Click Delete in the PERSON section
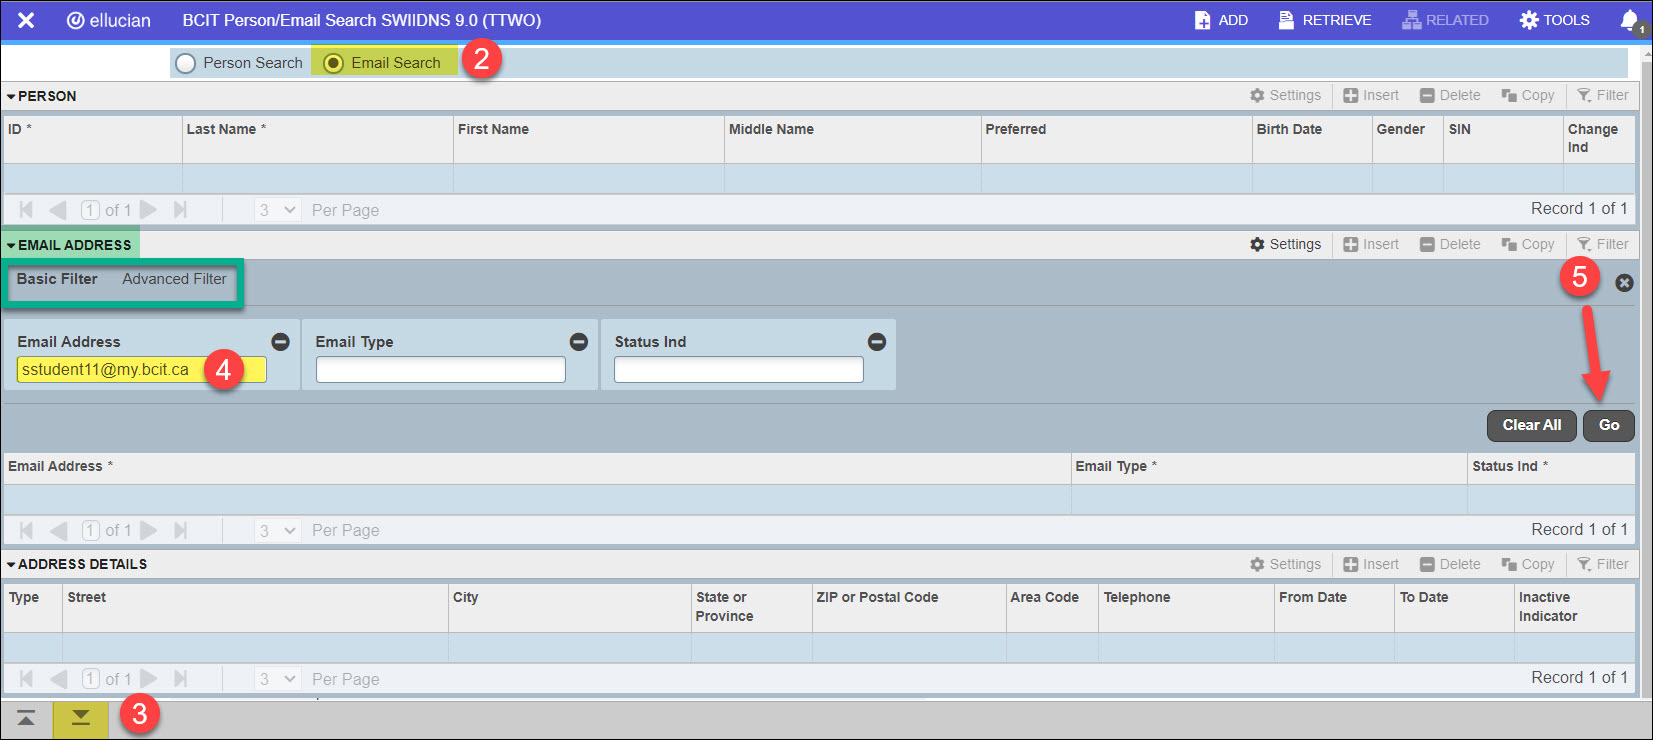1653x740 pixels. click(1450, 95)
